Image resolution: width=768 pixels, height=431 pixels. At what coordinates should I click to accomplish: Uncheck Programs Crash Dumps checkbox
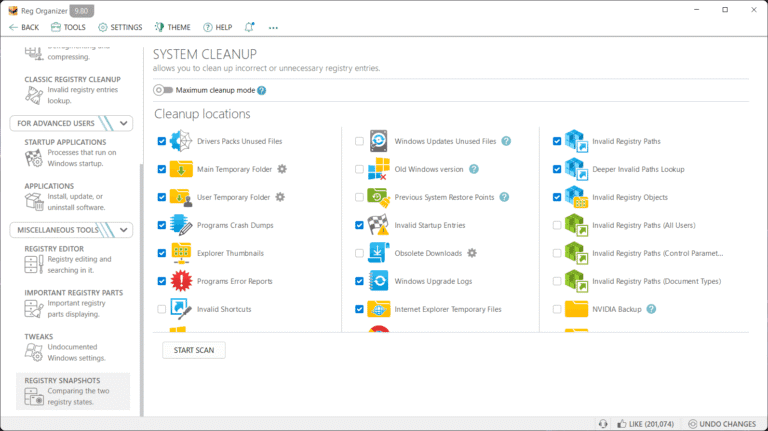pos(162,225)
